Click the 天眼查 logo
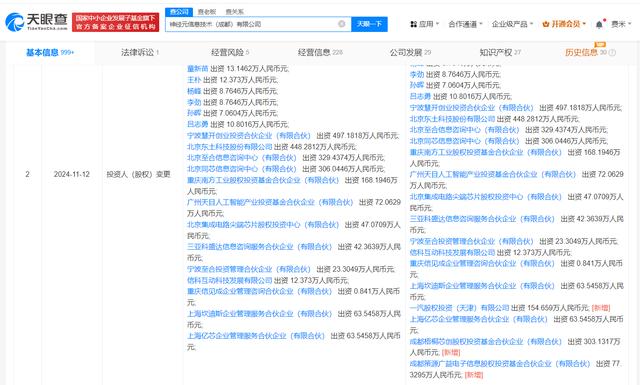Image resolution: width=640 pixels, height=385 pixels. [37, 22]
